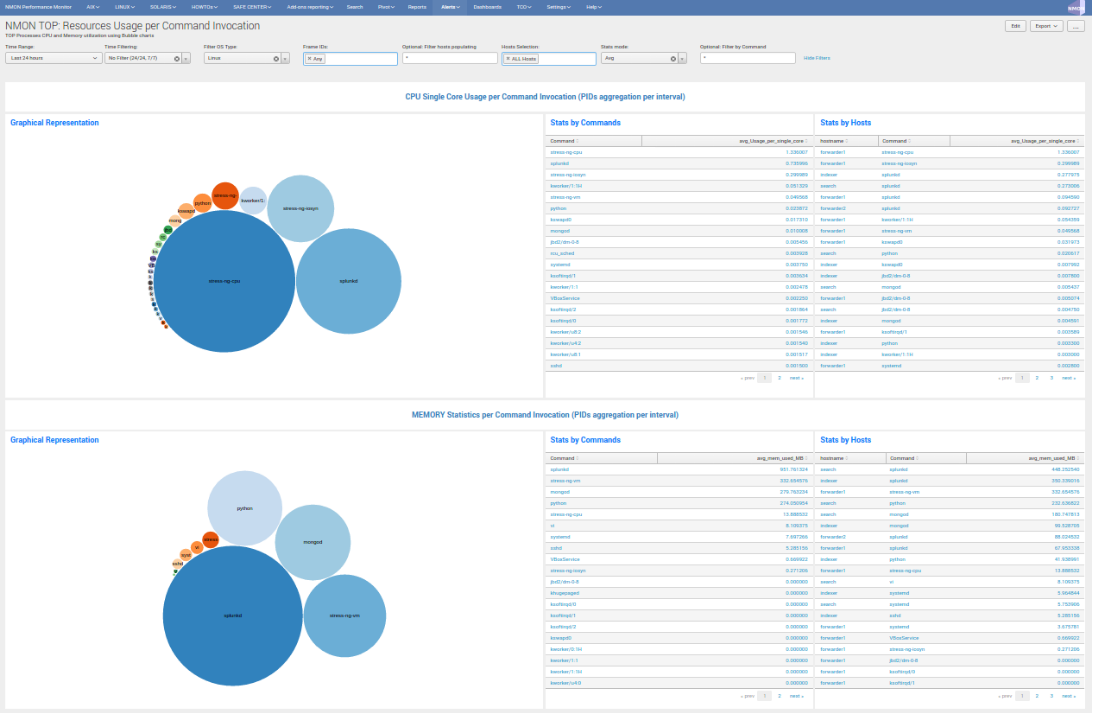This screenshot has height=713, width=1094.
Task: Open the Time Range dropdown
Action: click(x=52, y=59)
